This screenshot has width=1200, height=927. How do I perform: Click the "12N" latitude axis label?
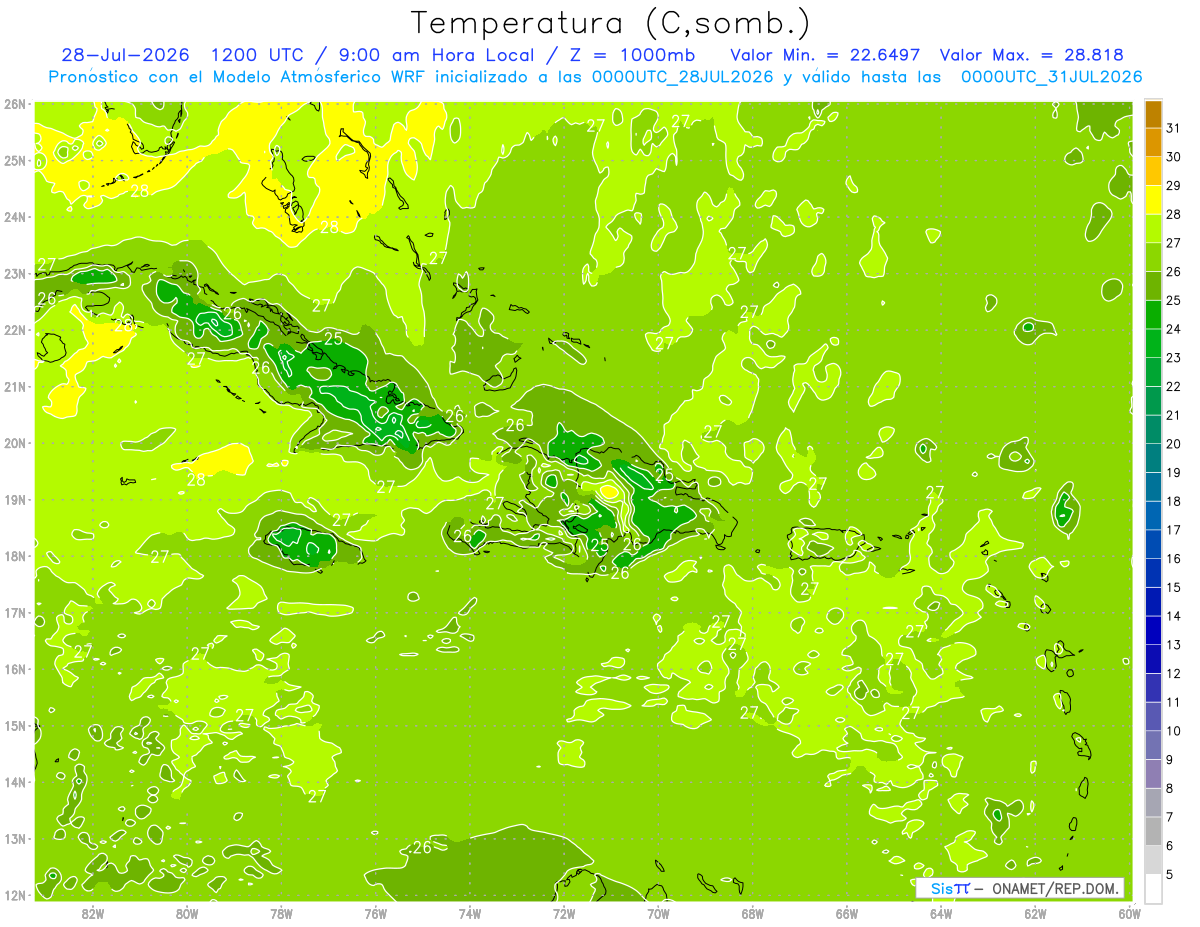pos(15,895)
